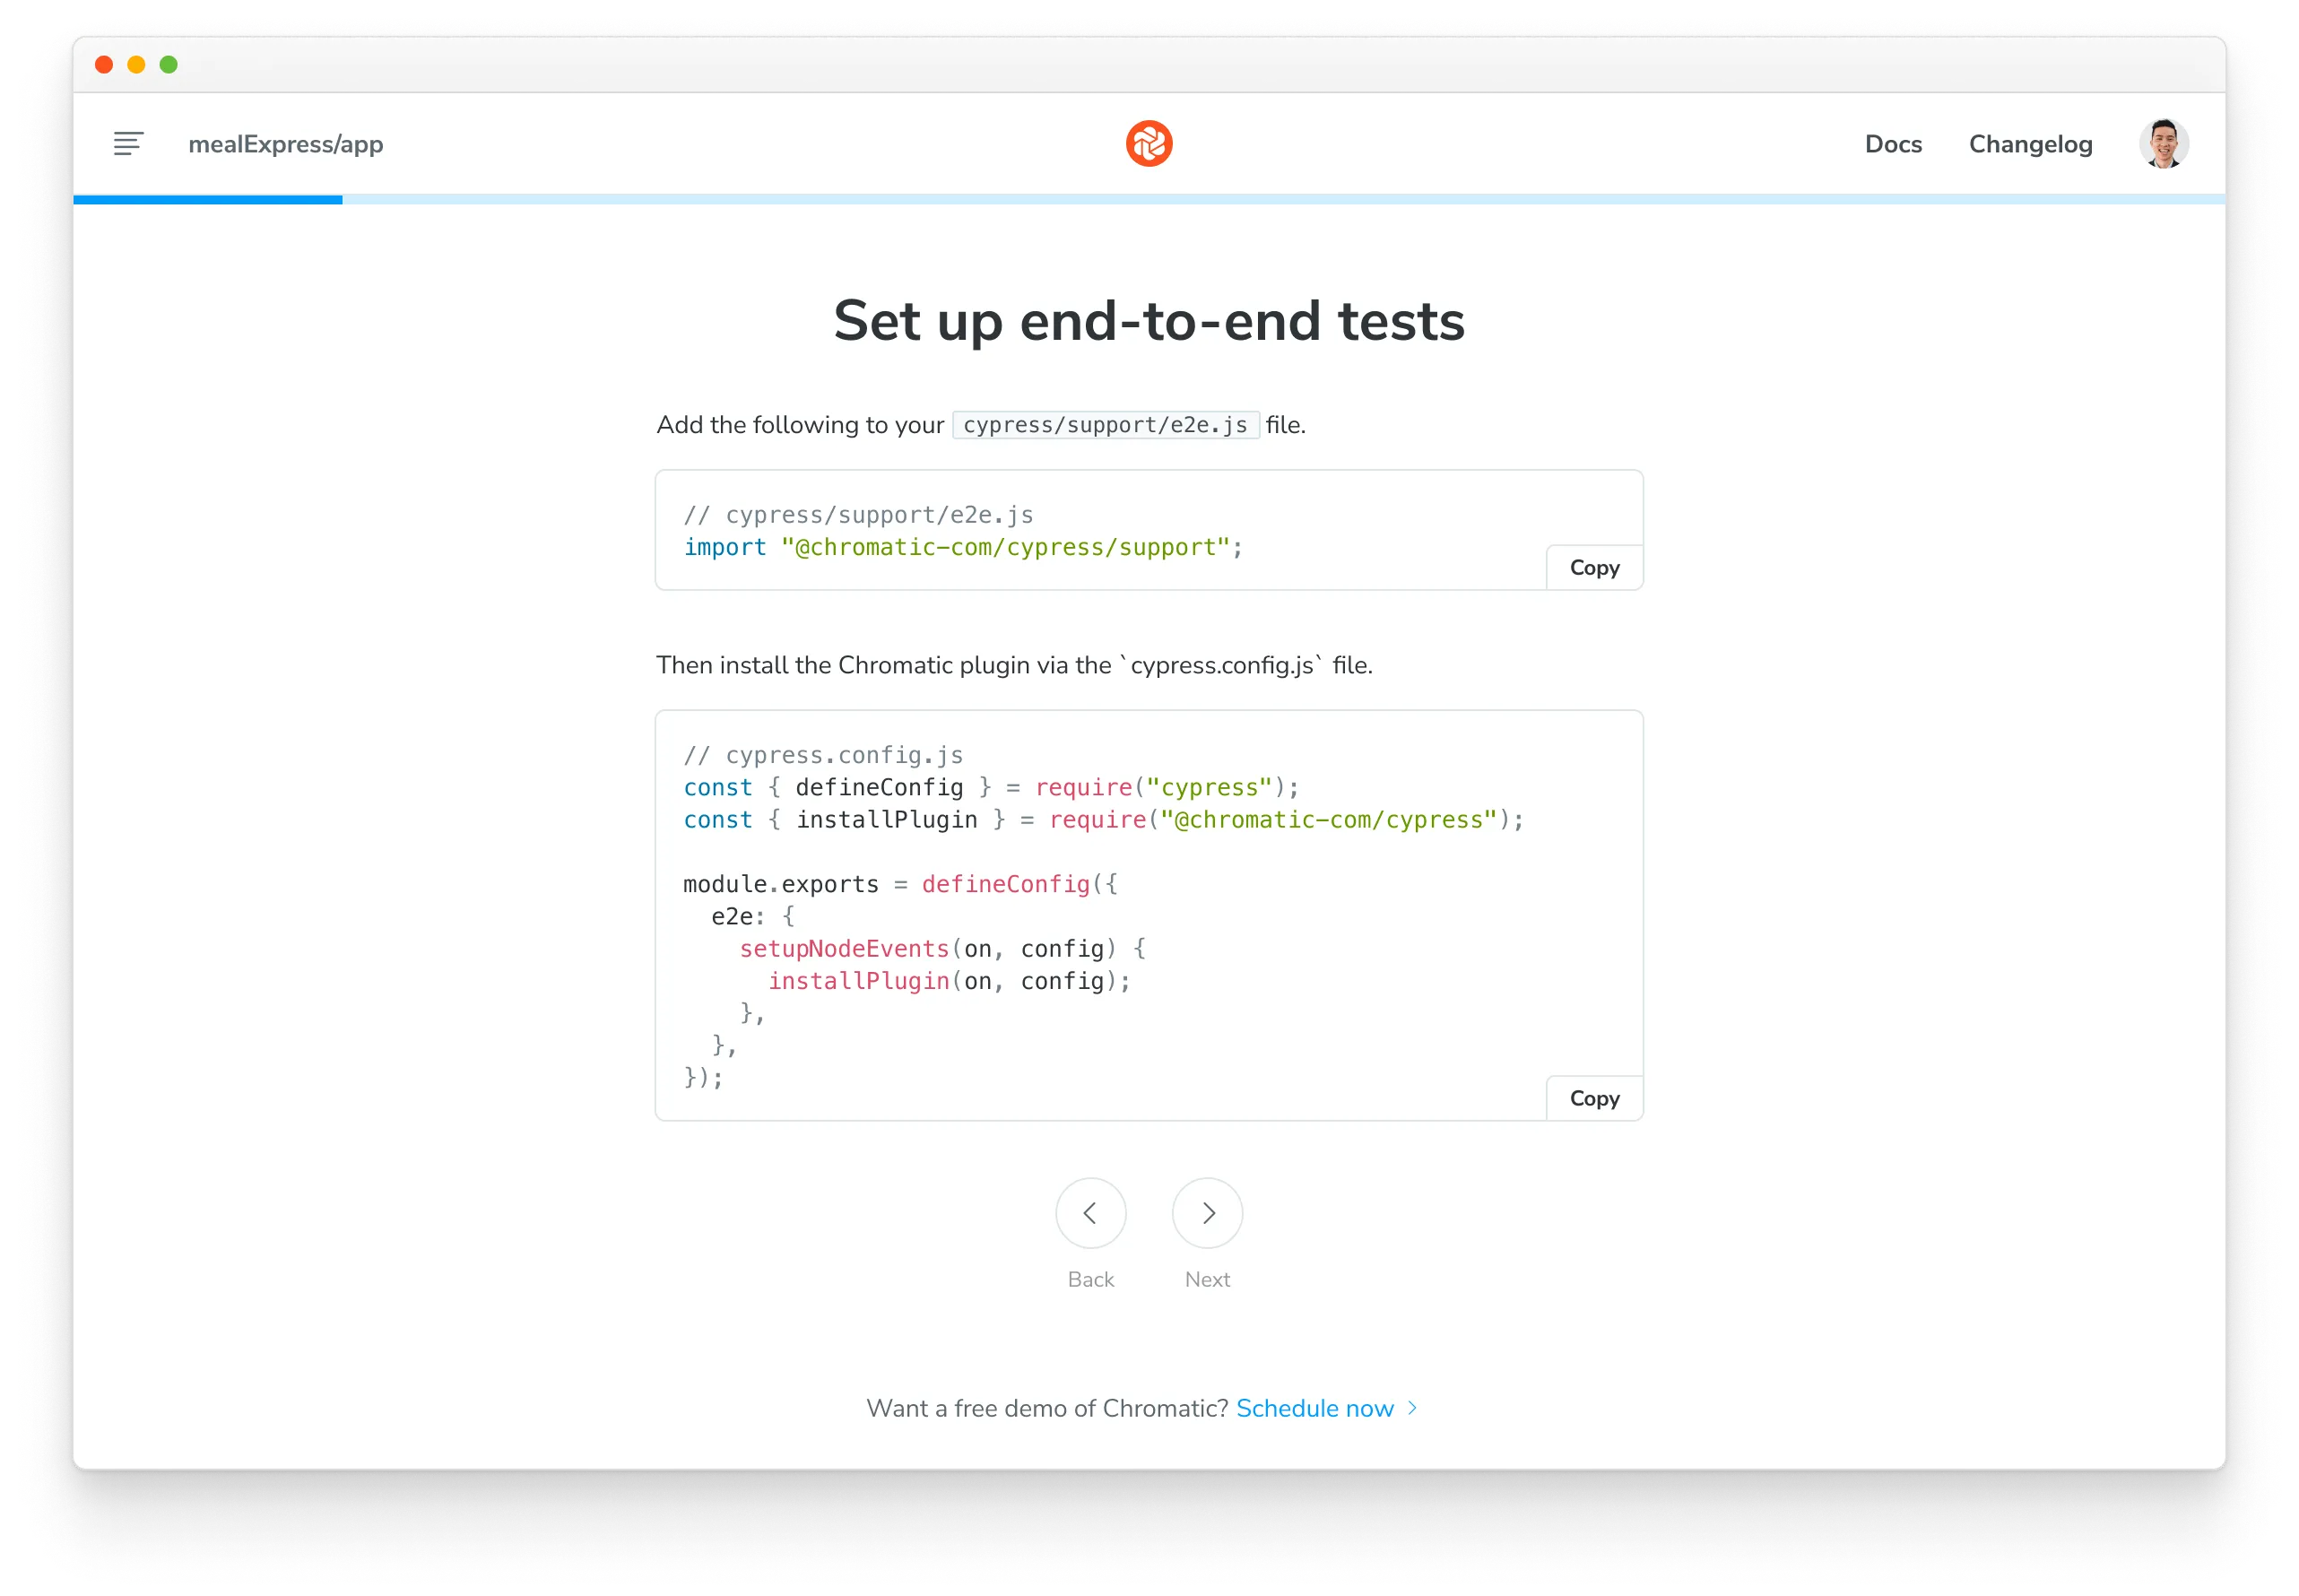
Task: Click the user avatar profile icon
Action: tap(2165, 143)
